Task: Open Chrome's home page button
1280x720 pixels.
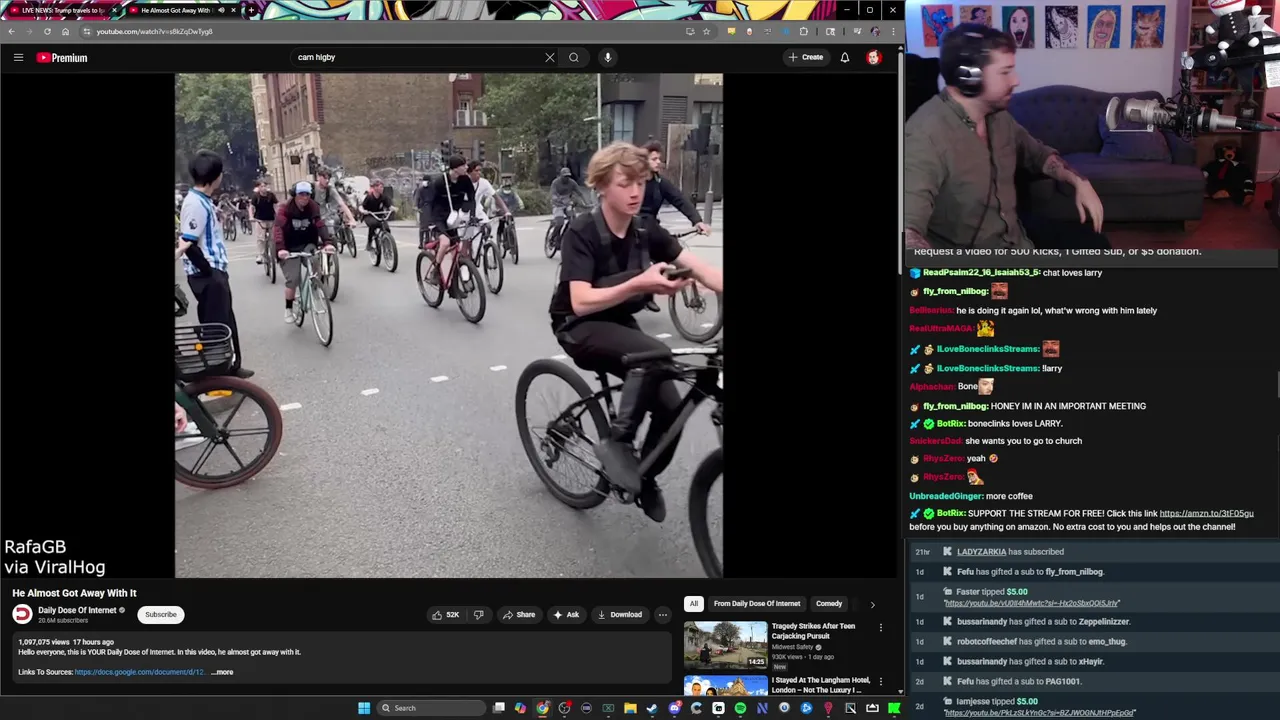Action: tap(65, 31)
